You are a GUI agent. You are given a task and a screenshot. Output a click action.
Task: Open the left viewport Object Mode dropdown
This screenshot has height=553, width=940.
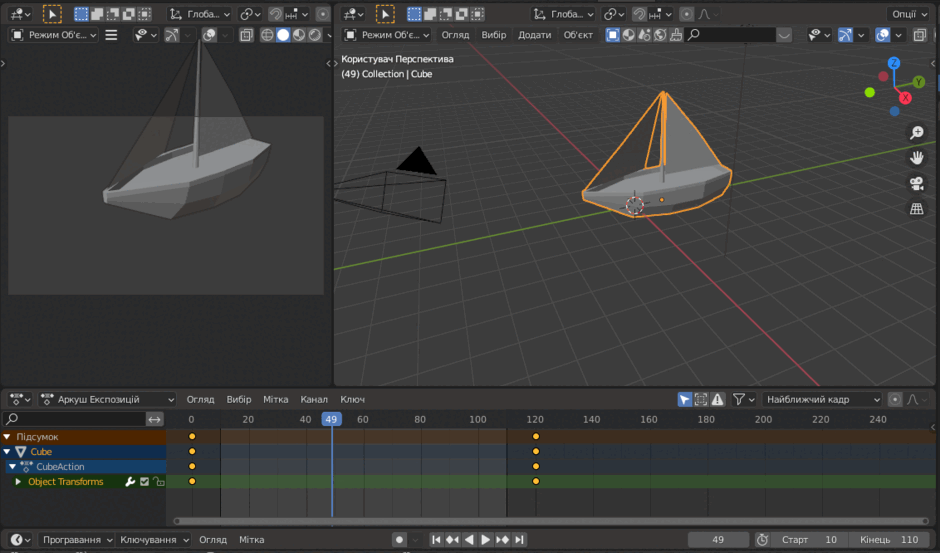54,35
